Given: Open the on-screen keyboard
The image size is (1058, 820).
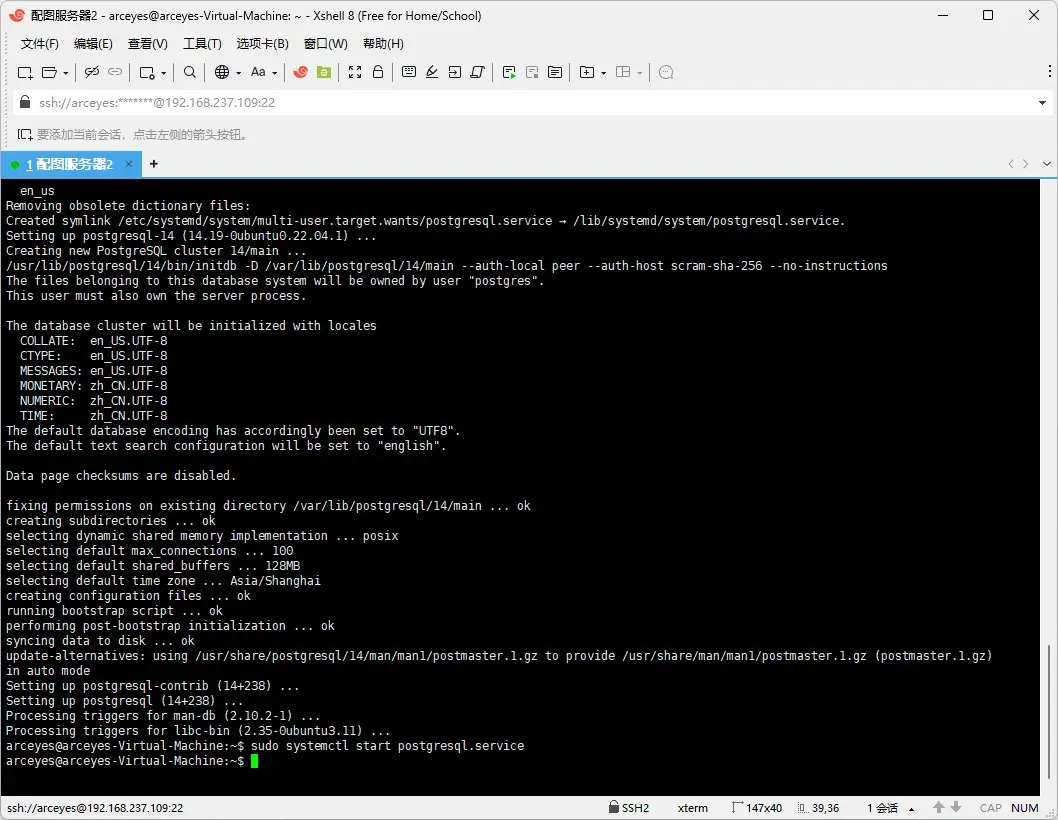Looking at the screenshot, I should click(408, 72).
